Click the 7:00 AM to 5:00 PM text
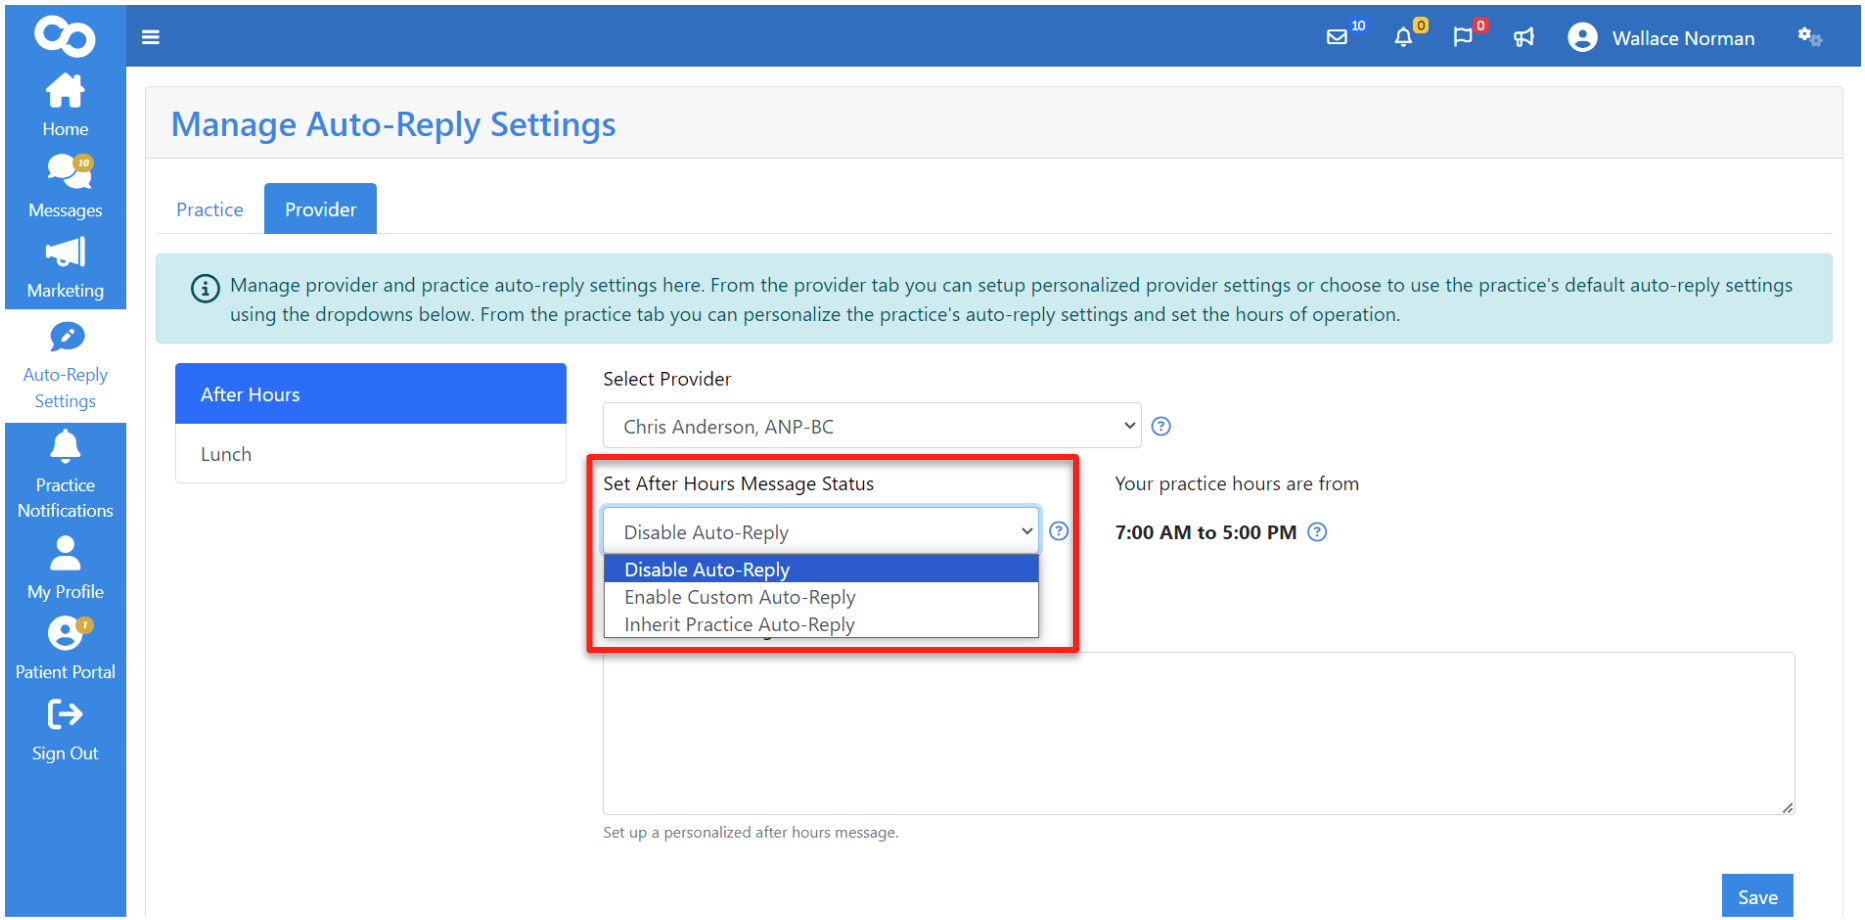 (1205, 532)
